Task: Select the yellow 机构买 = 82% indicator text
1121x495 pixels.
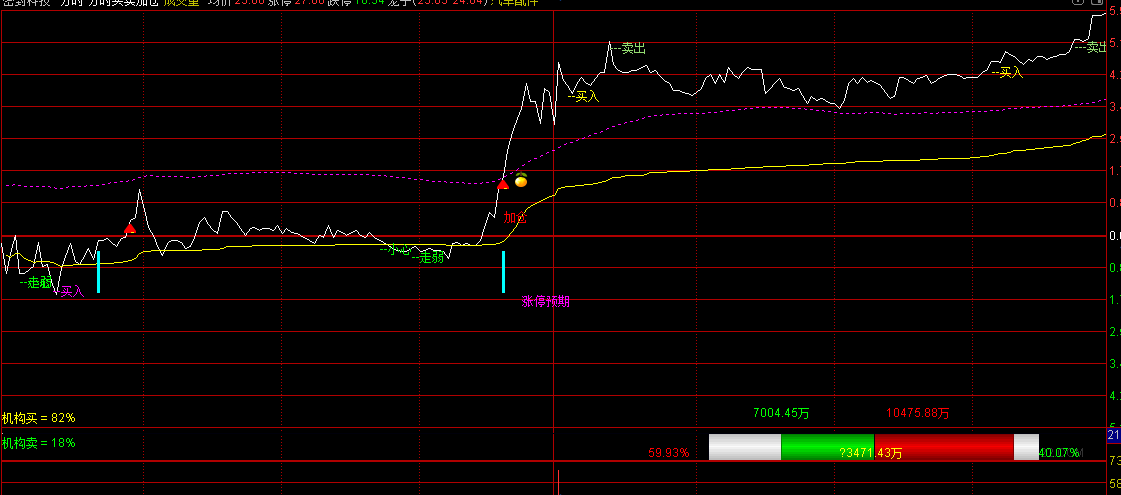Action: click(x=39, y=417)
